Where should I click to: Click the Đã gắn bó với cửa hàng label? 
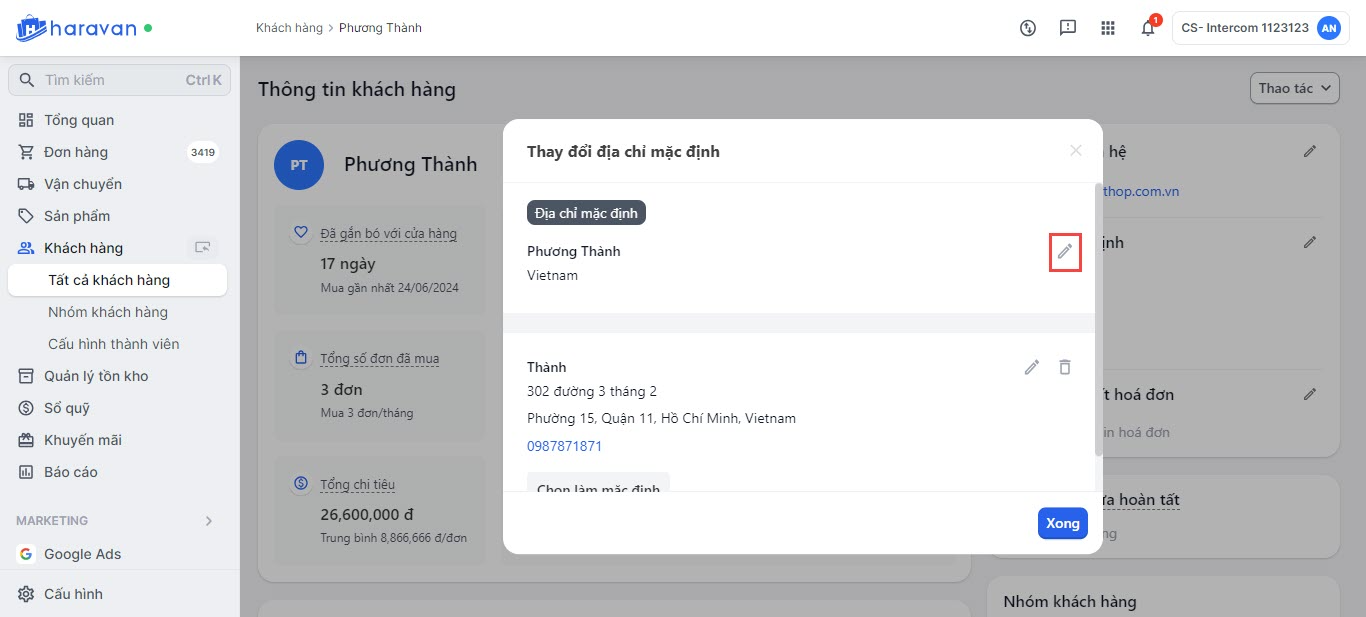pyautogui.click(x=388, y=234)
